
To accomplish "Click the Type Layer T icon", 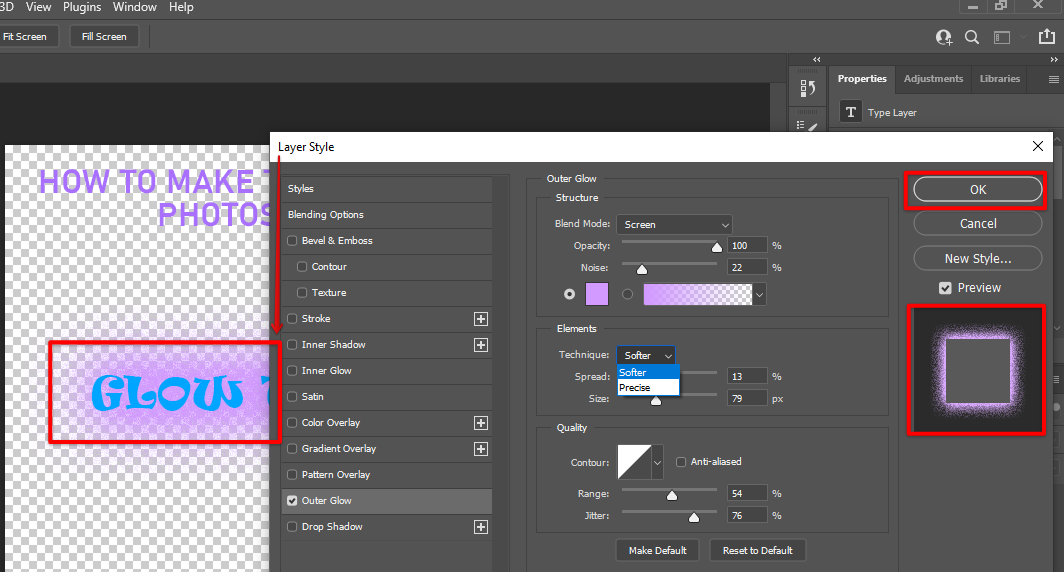I will click(x=850, y=113).
